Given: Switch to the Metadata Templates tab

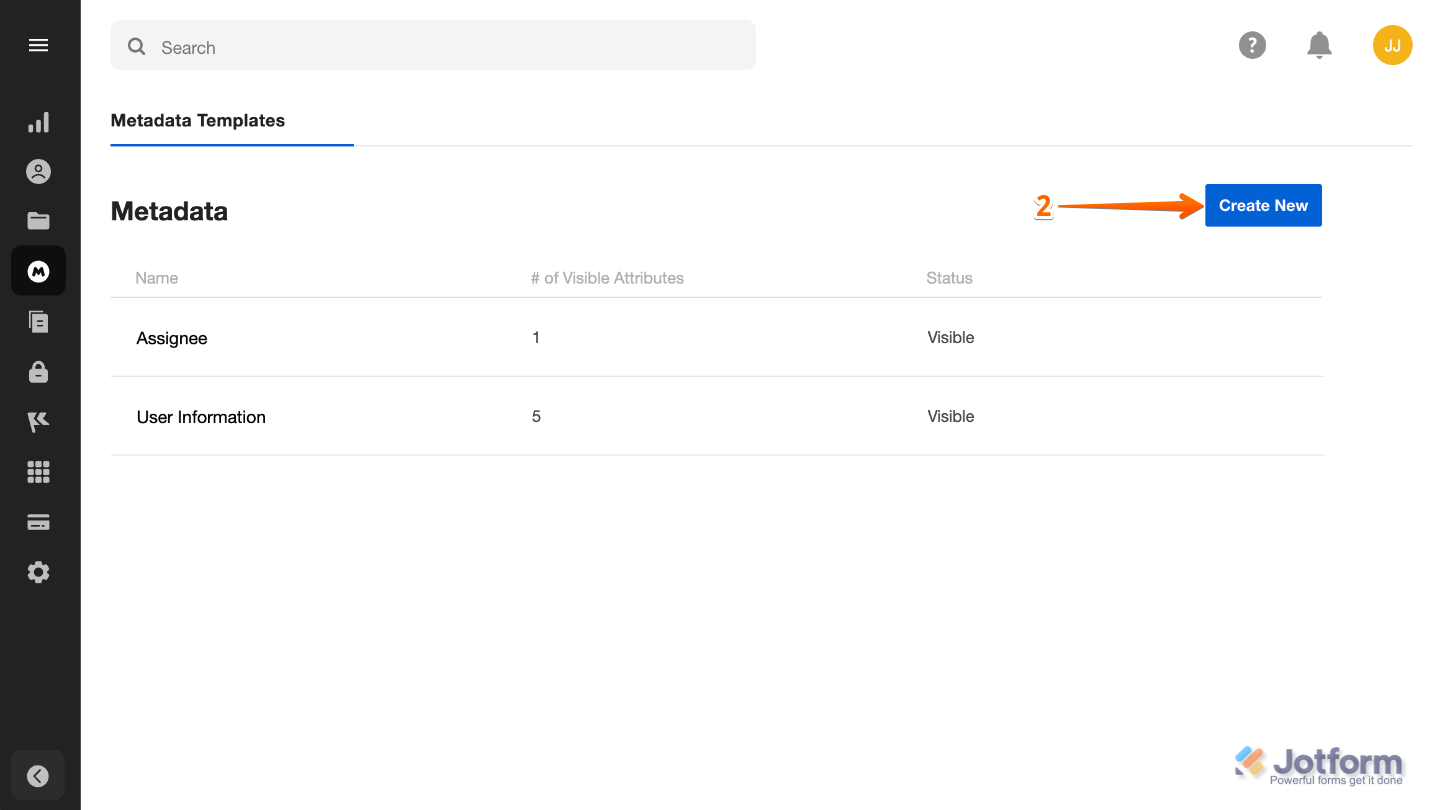Looking at the screenshot, I should point(197,120).
